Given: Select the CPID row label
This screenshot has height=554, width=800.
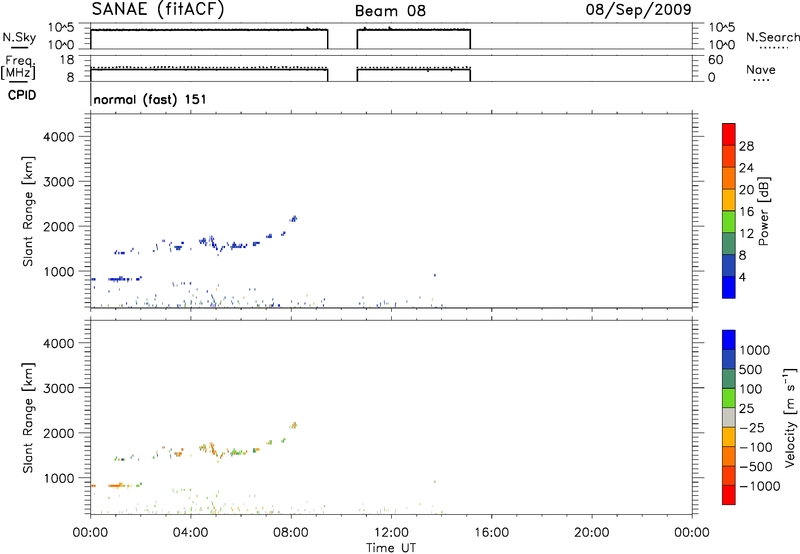Looking at the screenshot, I should click(22, 95).
